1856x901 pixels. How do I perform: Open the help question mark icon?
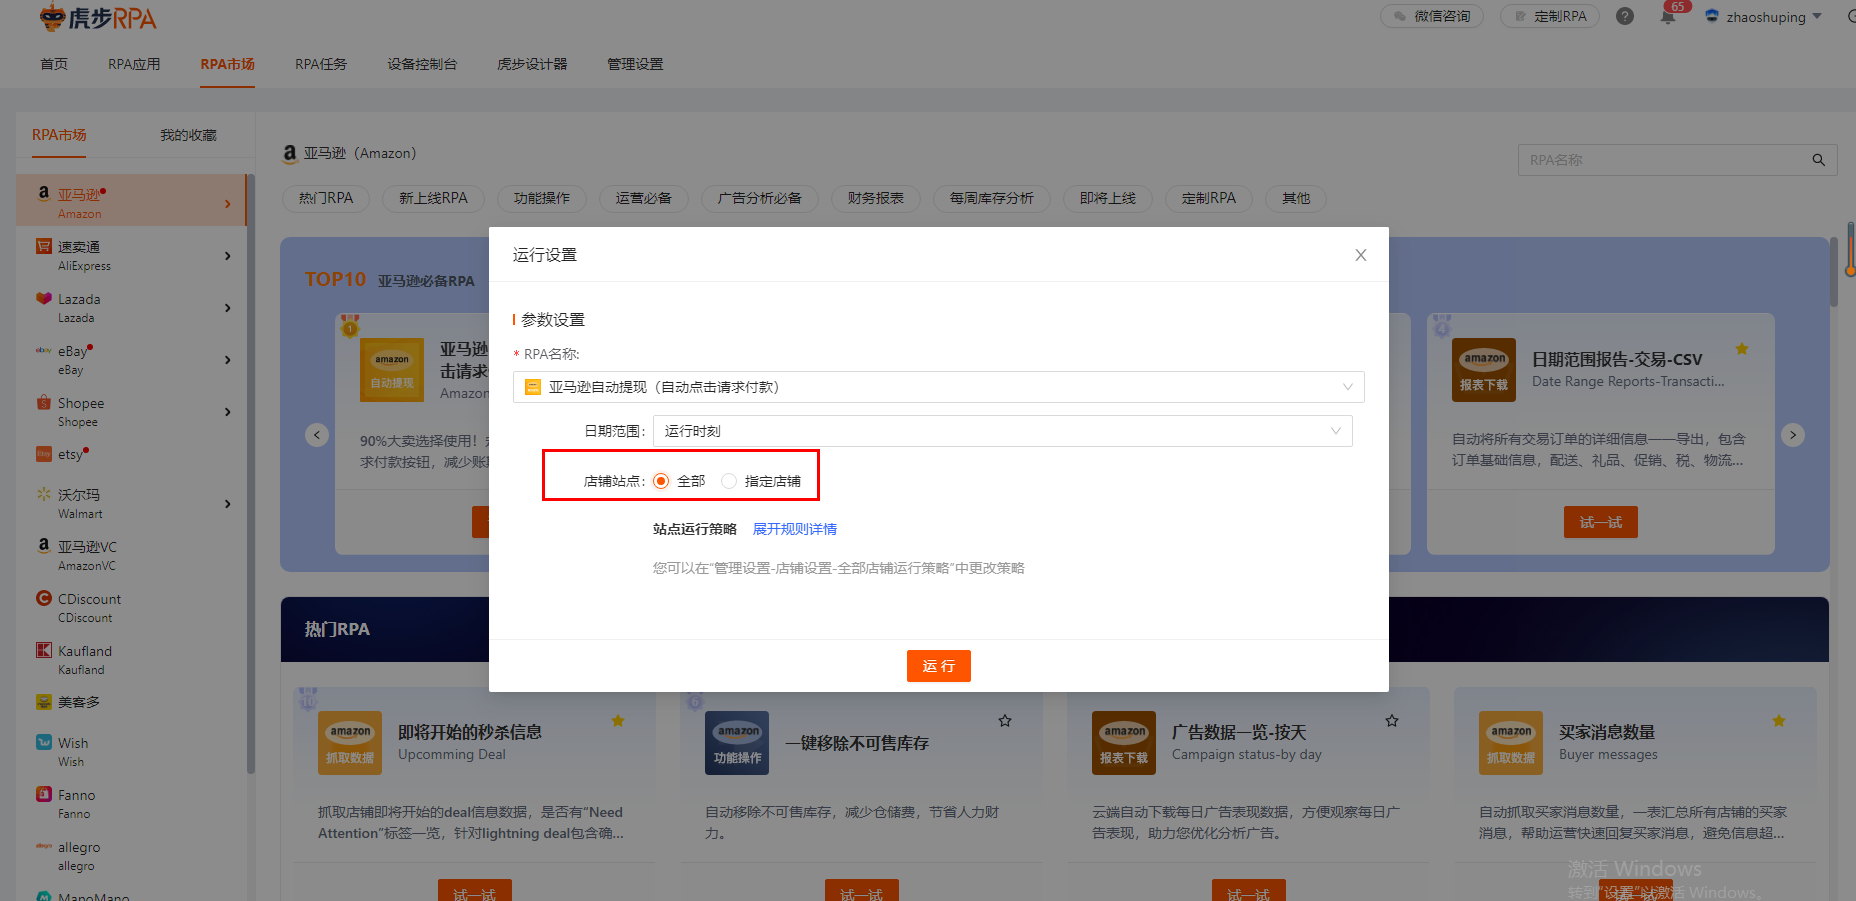[1625, 16]
